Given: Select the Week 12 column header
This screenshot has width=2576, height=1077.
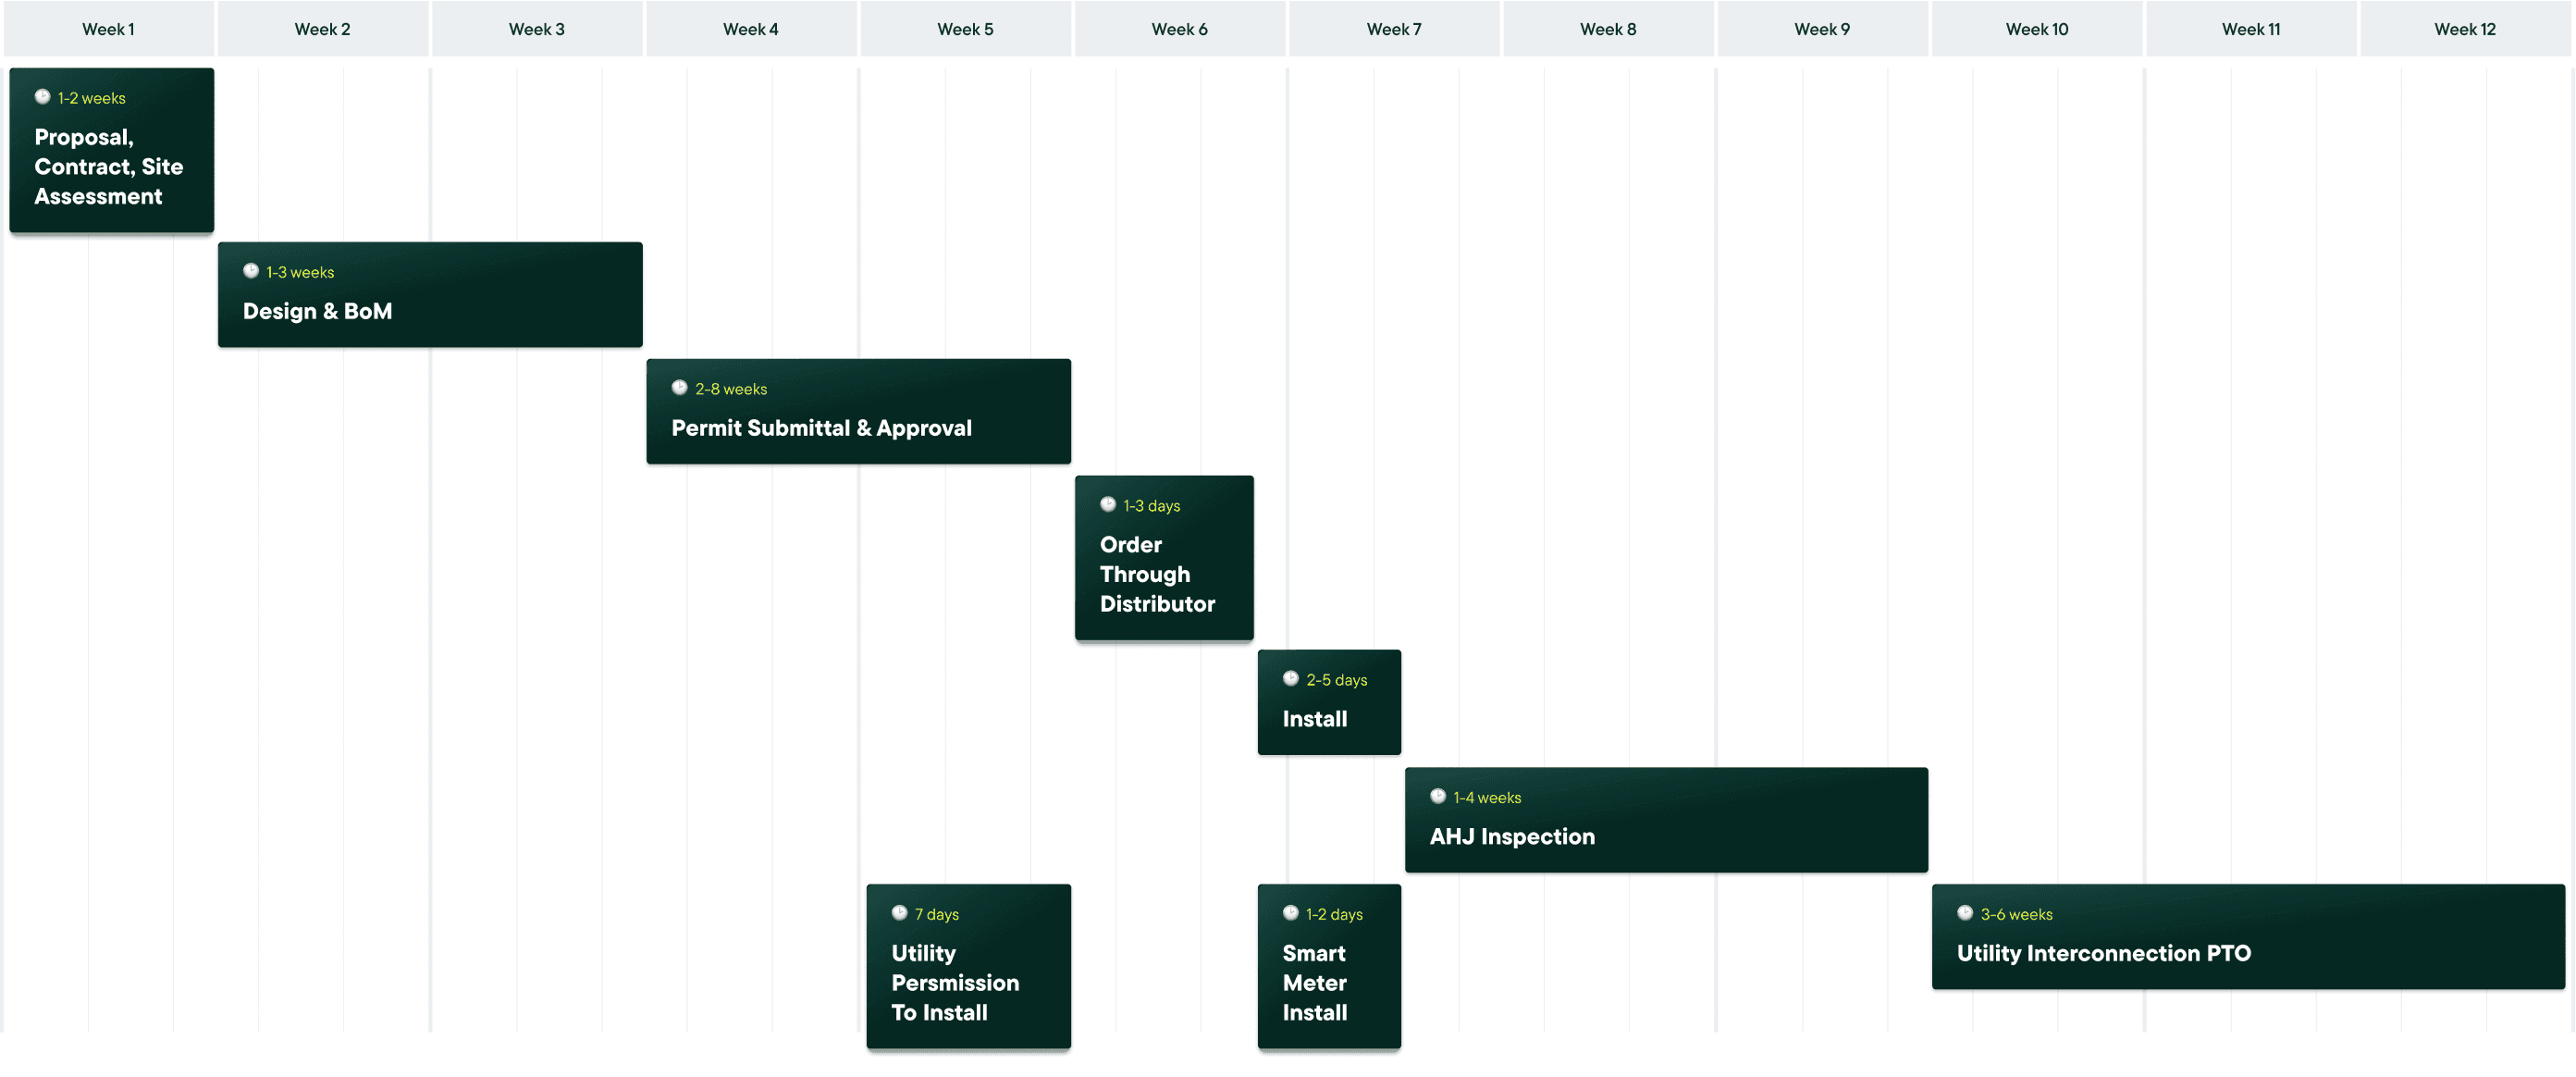Looking at the screenshot, I should click(2464, 29).
